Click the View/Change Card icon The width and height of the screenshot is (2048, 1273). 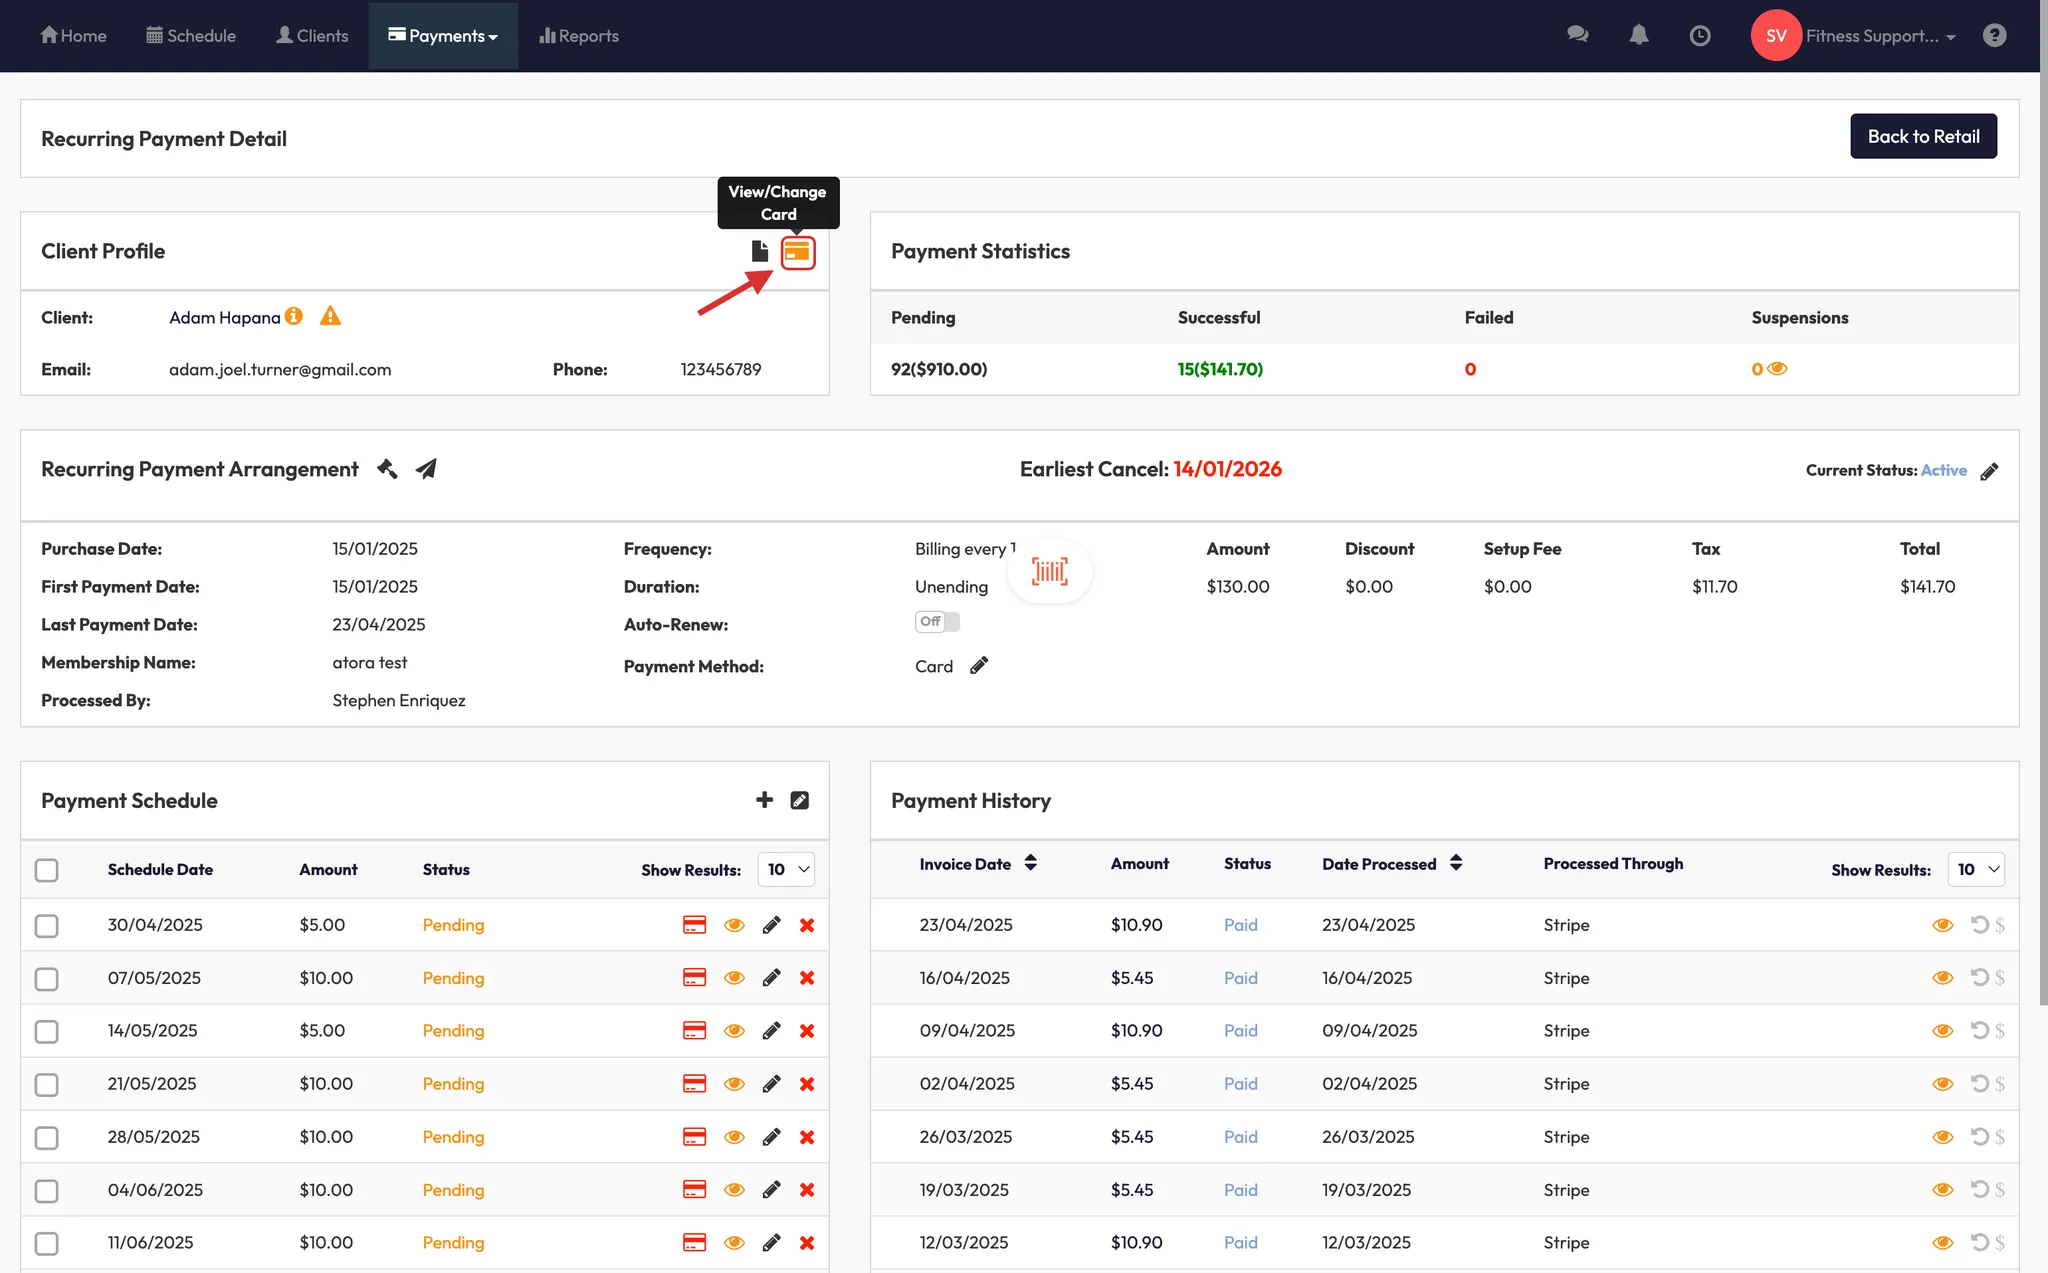(x=797, y=252)
